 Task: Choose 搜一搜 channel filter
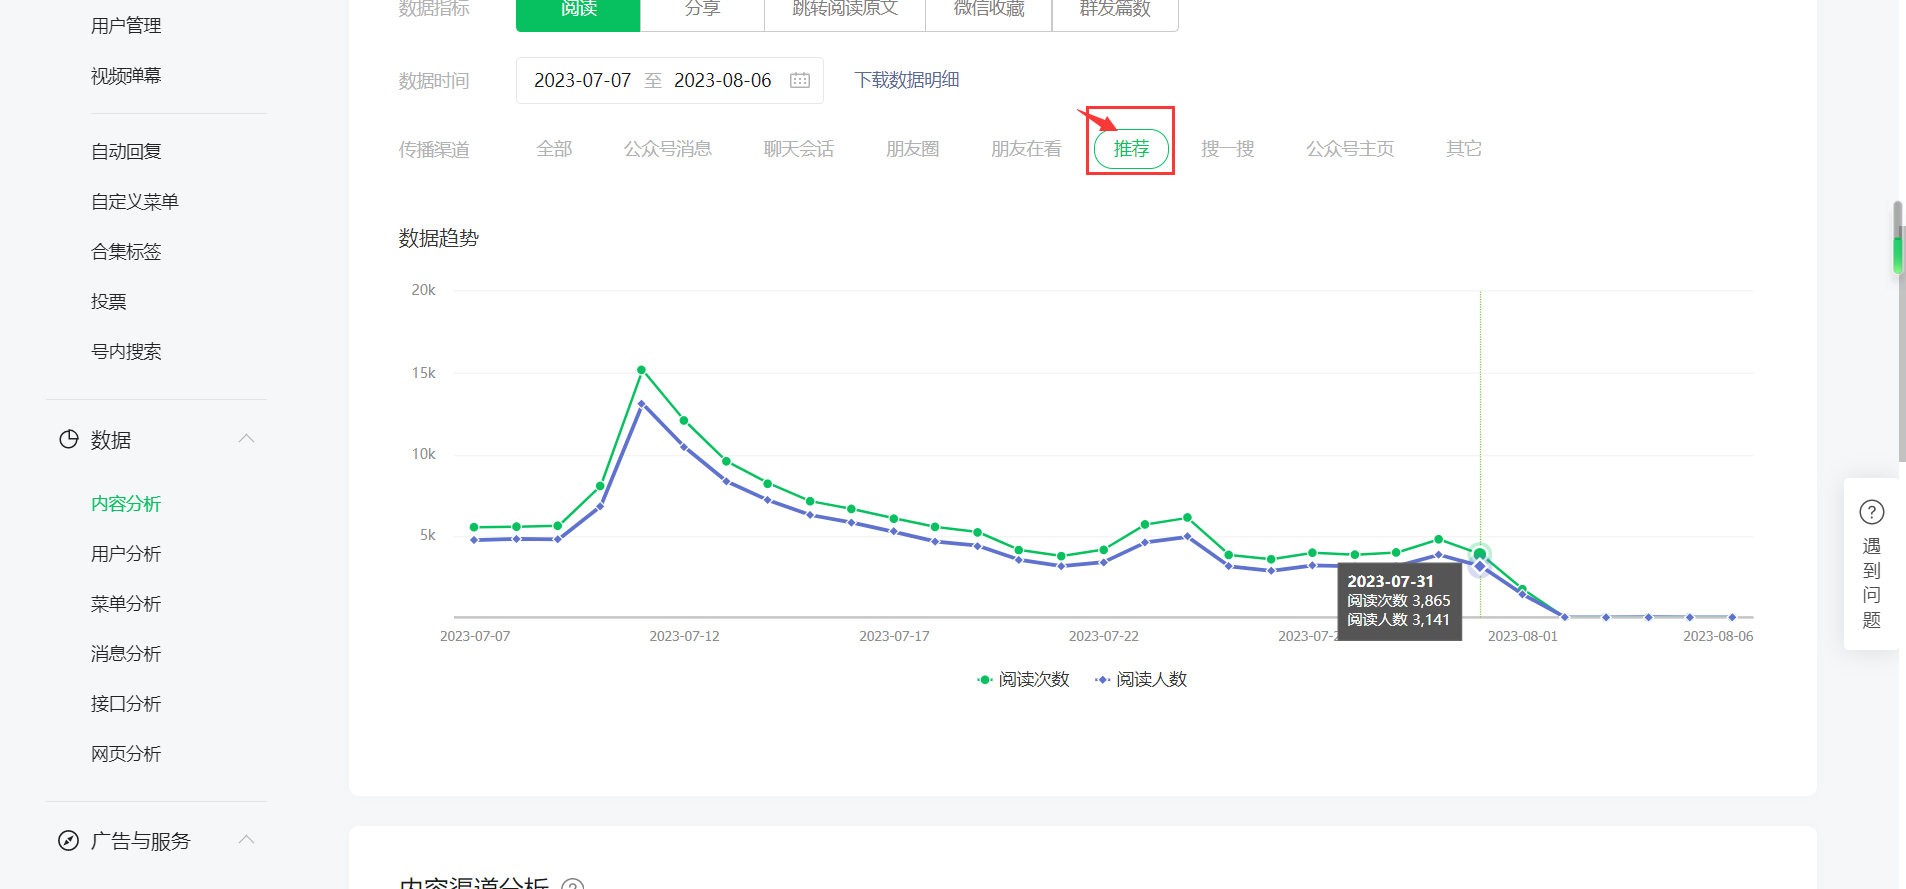pyautogui.click(x=1228, y=149)
